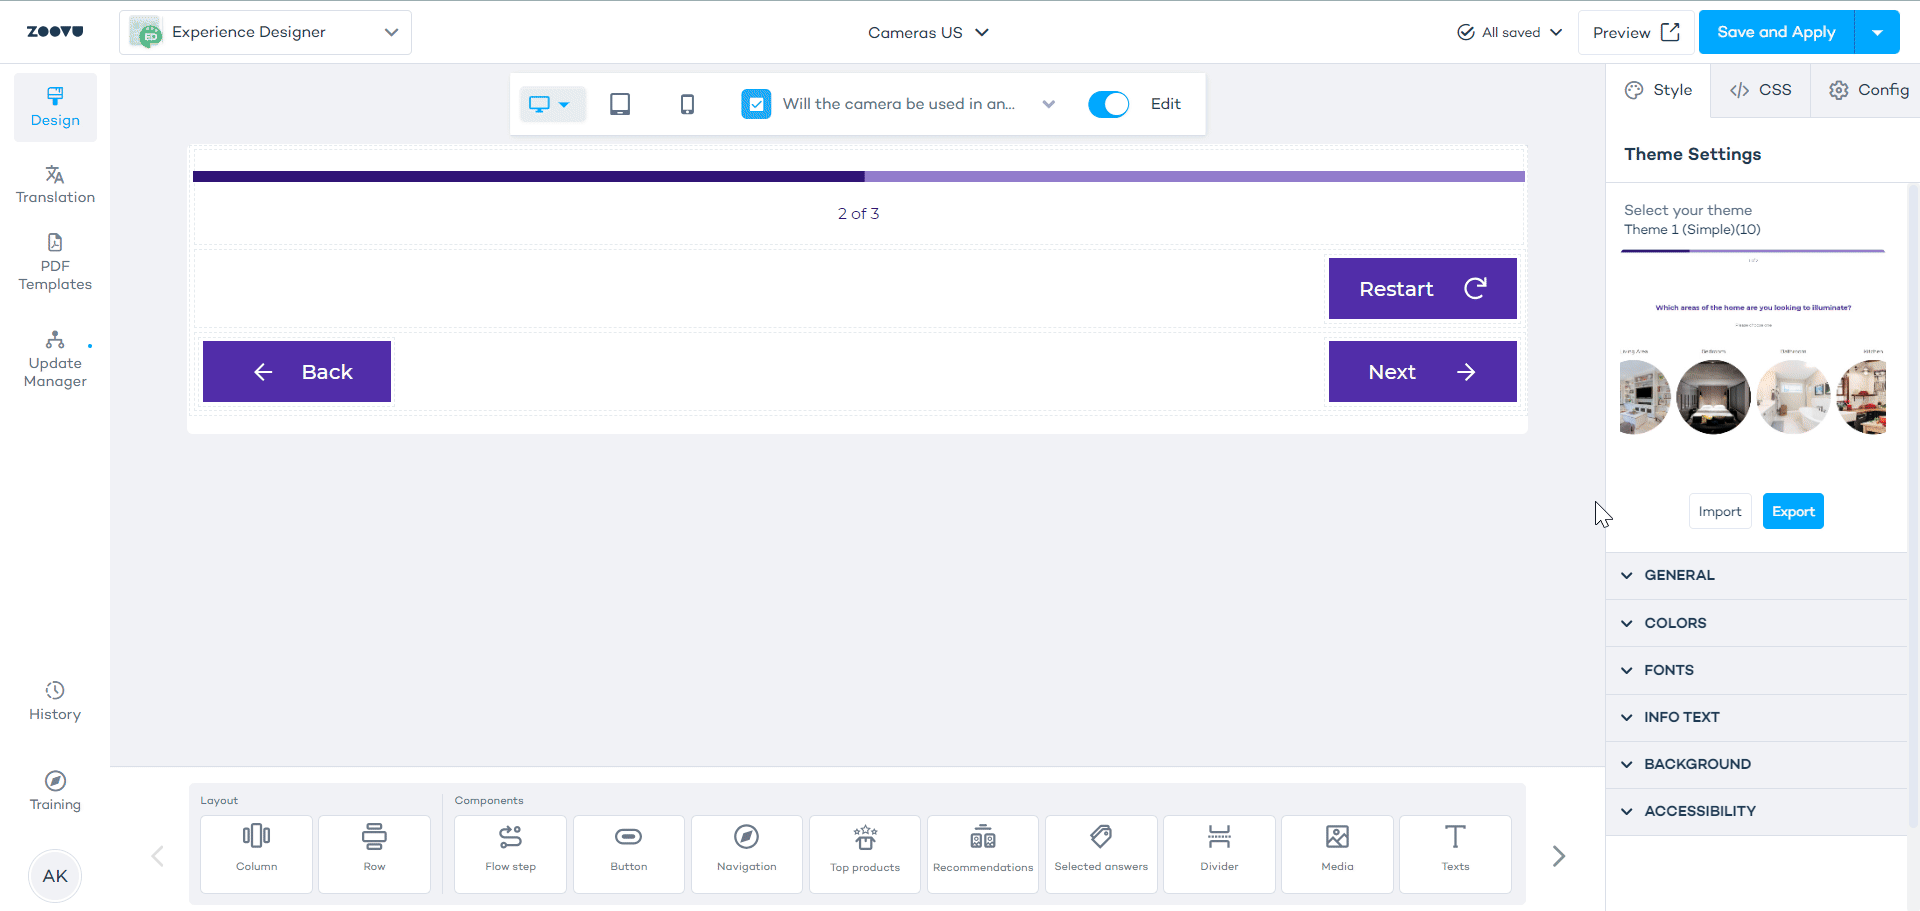Open the Config tab
The height and width of the screenshot is (911, 1920).
pyautogui.click(x=1868, y=89)
